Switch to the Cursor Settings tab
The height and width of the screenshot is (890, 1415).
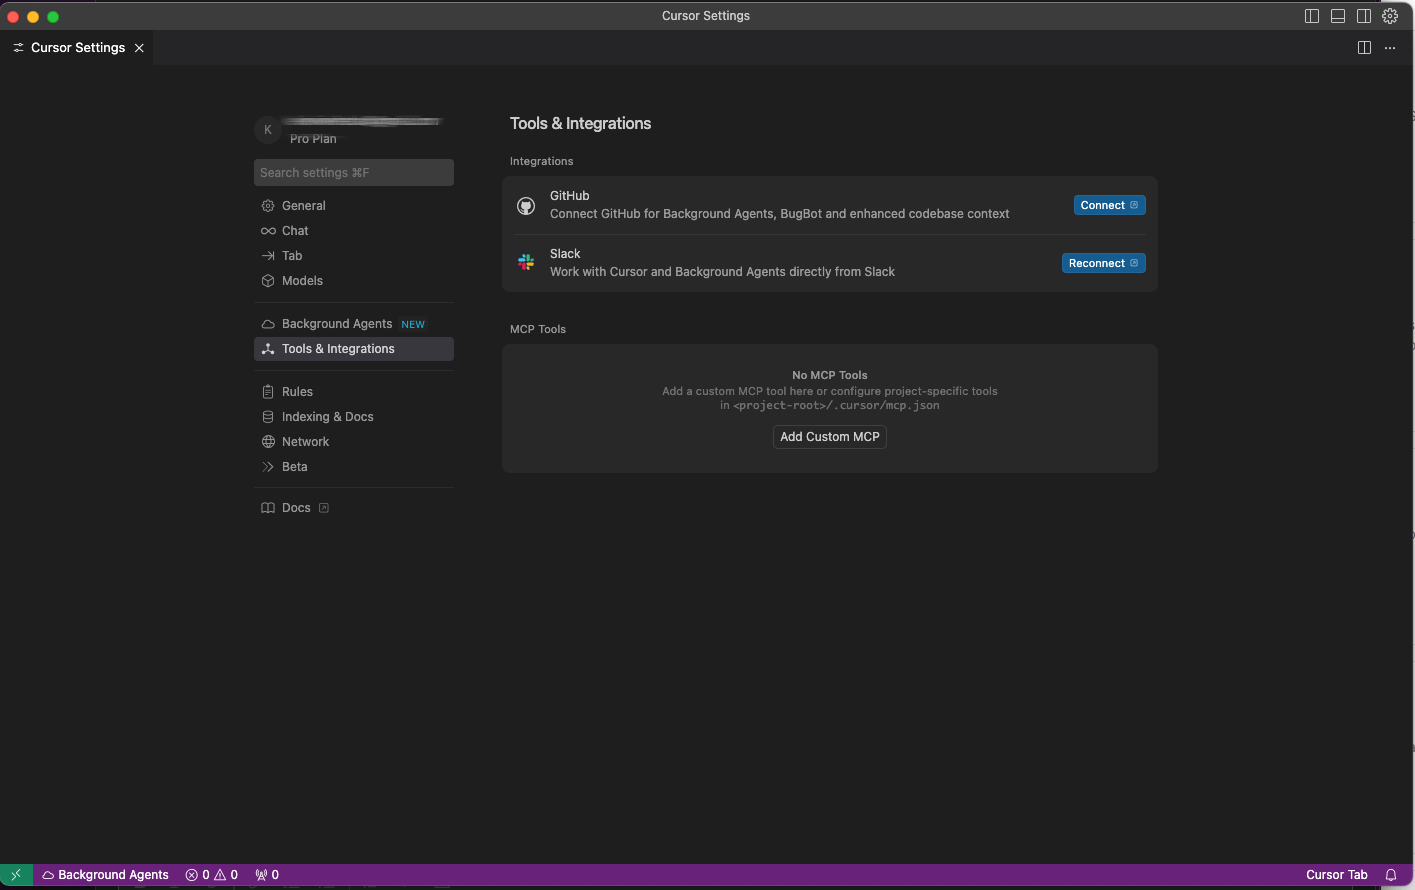pyautogui.click(x=77, y=47)
